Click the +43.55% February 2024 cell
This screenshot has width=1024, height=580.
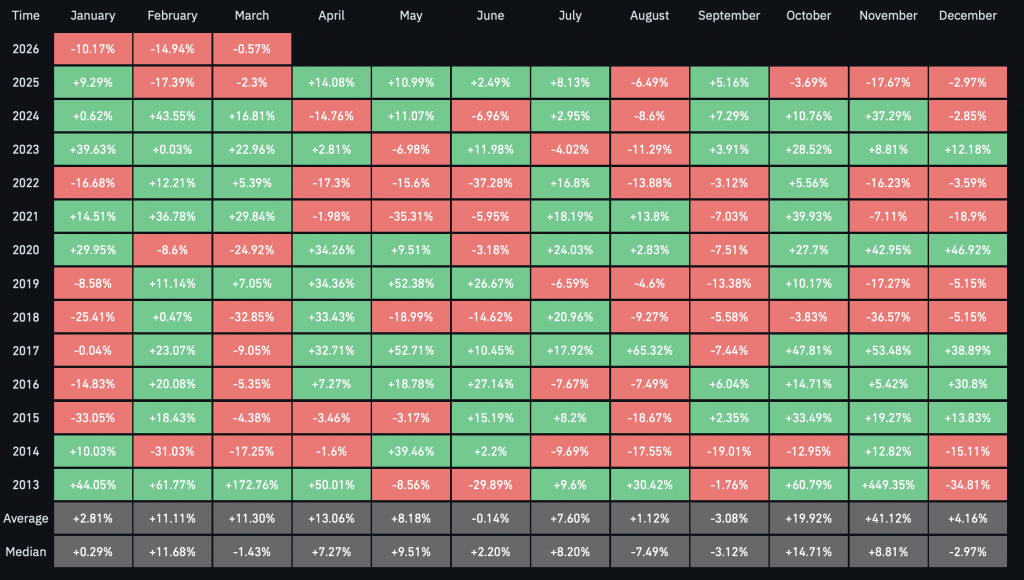click(x=172, y=116)
